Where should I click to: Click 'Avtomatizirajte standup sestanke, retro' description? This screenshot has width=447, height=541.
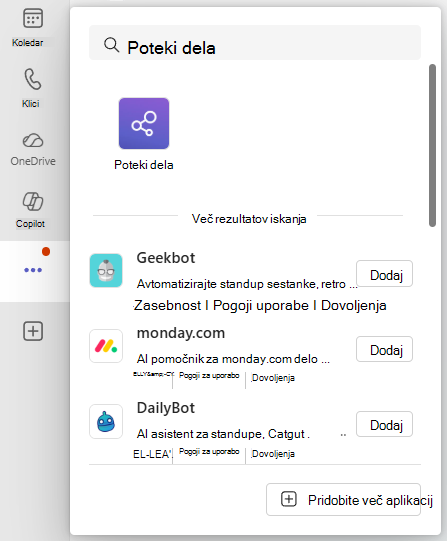247,284
